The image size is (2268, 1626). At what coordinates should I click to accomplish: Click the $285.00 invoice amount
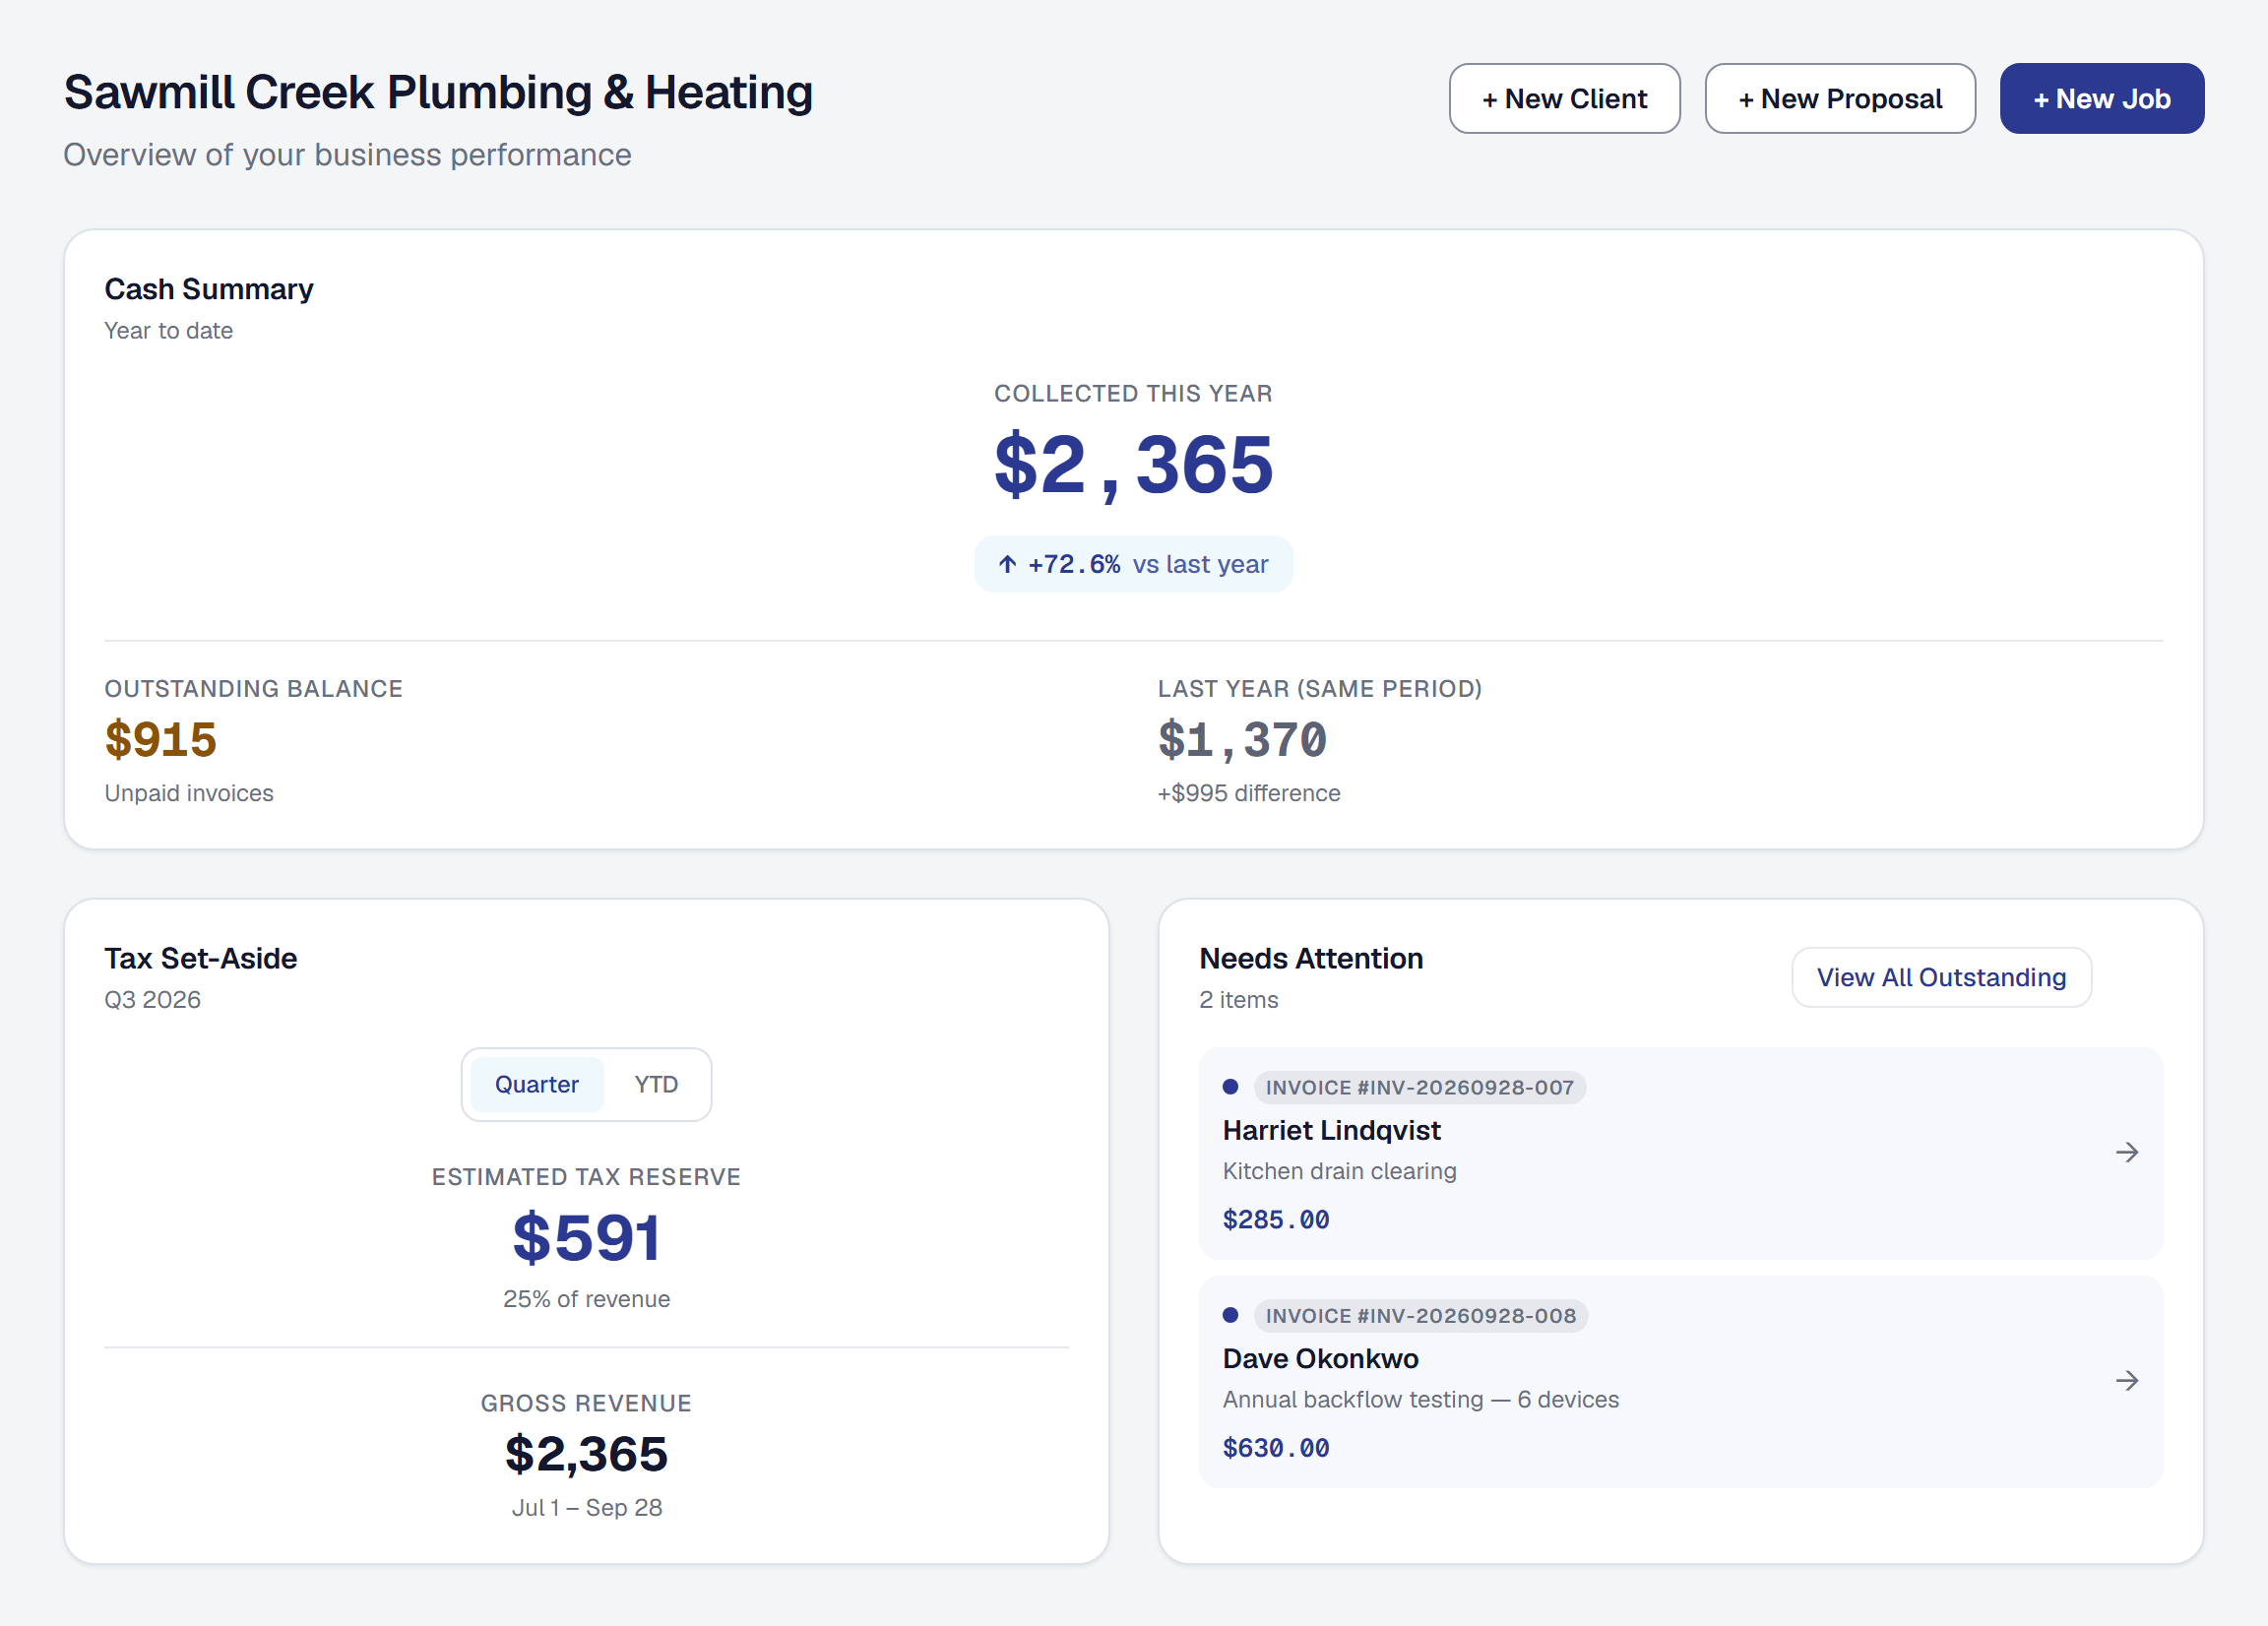[1276, 1219]
